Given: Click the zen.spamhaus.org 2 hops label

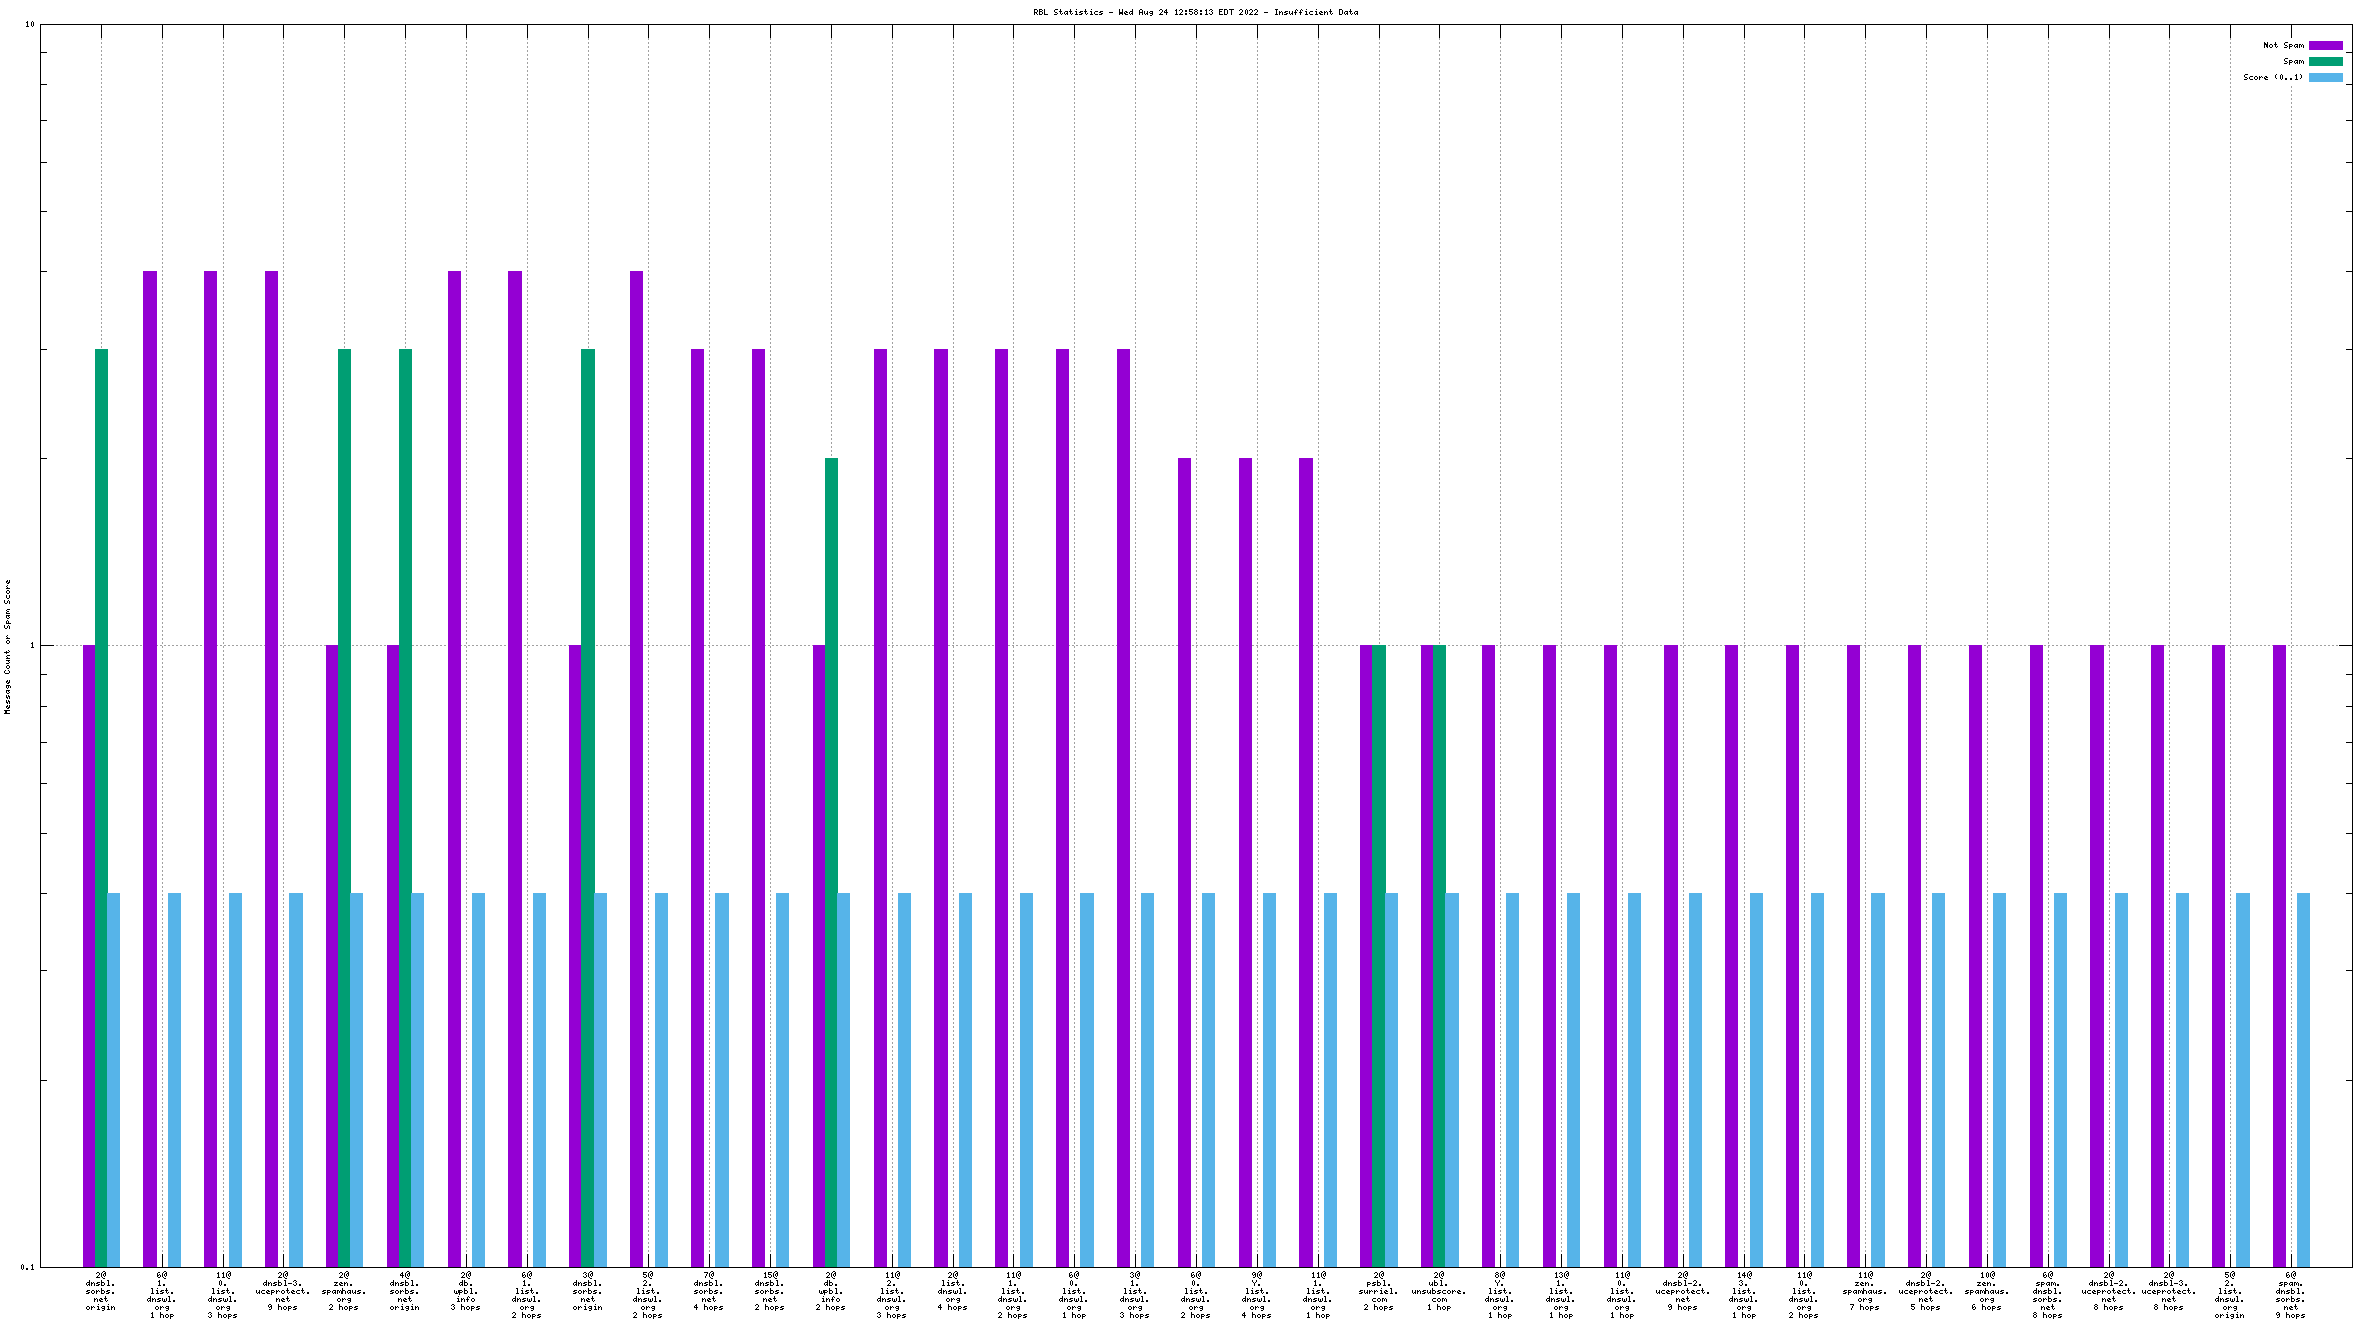Looking at the screenshot, I should point(344,1291).
